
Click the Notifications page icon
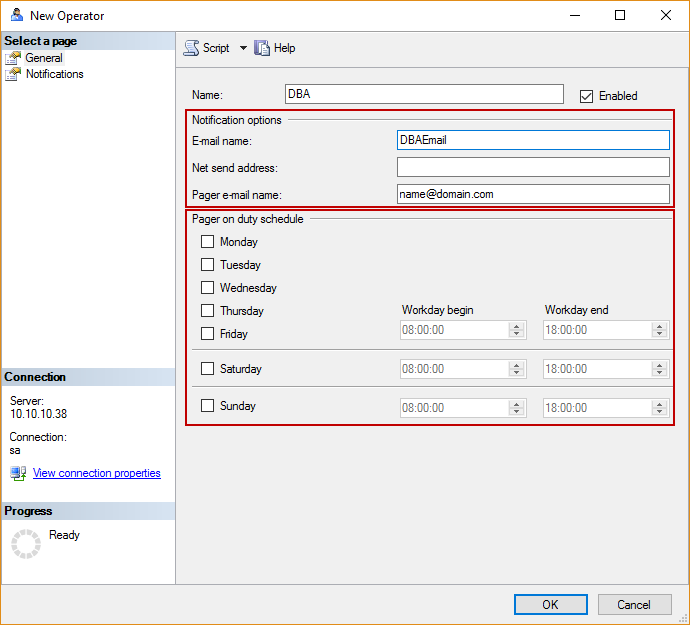(13, 74)
